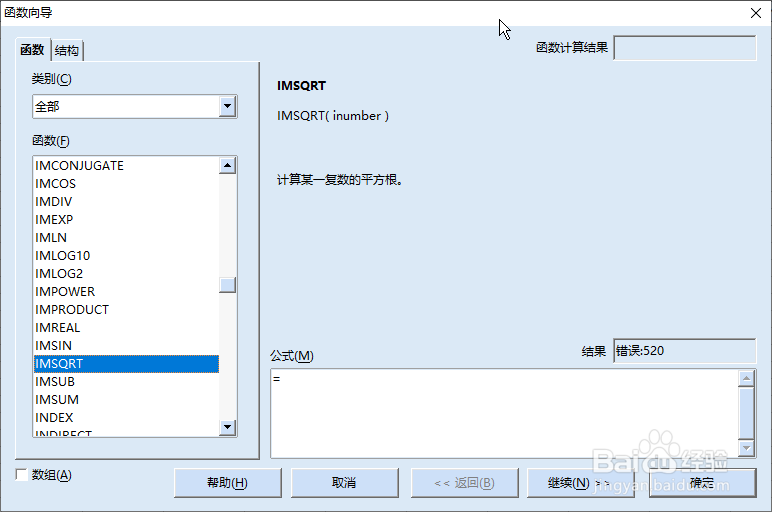Select IMLOG2 in the function list
The width and height of the screenshot is (772, 512).
(x=126, y=273)
